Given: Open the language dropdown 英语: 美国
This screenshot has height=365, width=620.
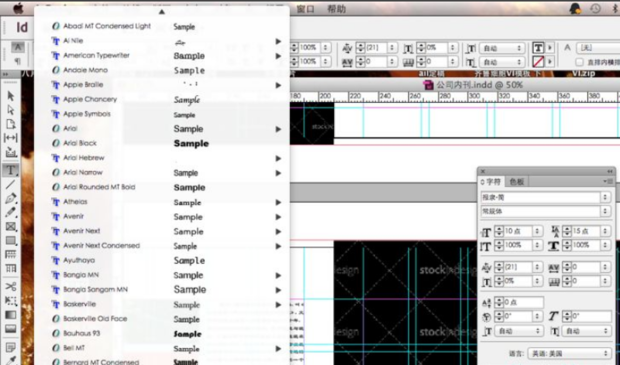Looking at the screenshot, I should pos(568,353).
